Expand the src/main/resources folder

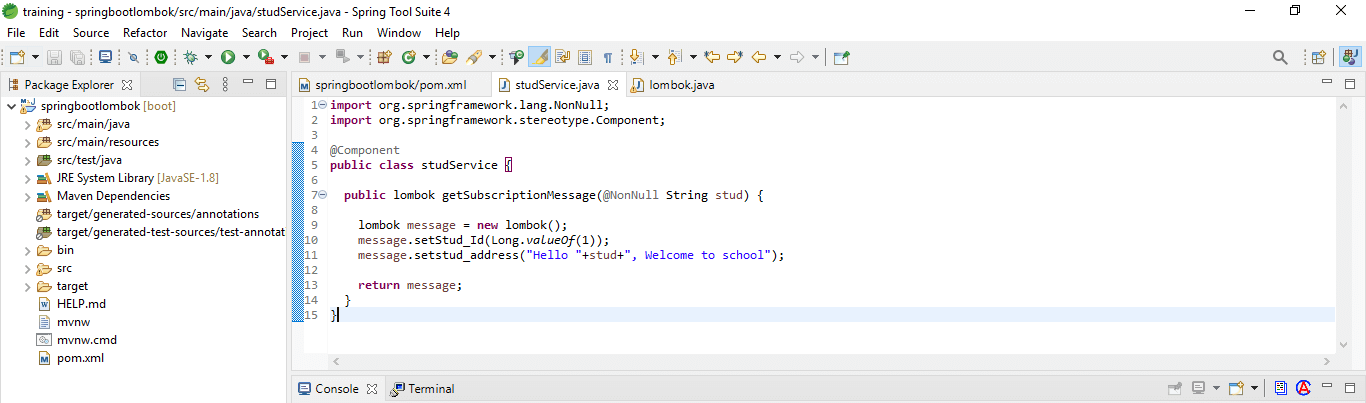(x=27, y=142)
